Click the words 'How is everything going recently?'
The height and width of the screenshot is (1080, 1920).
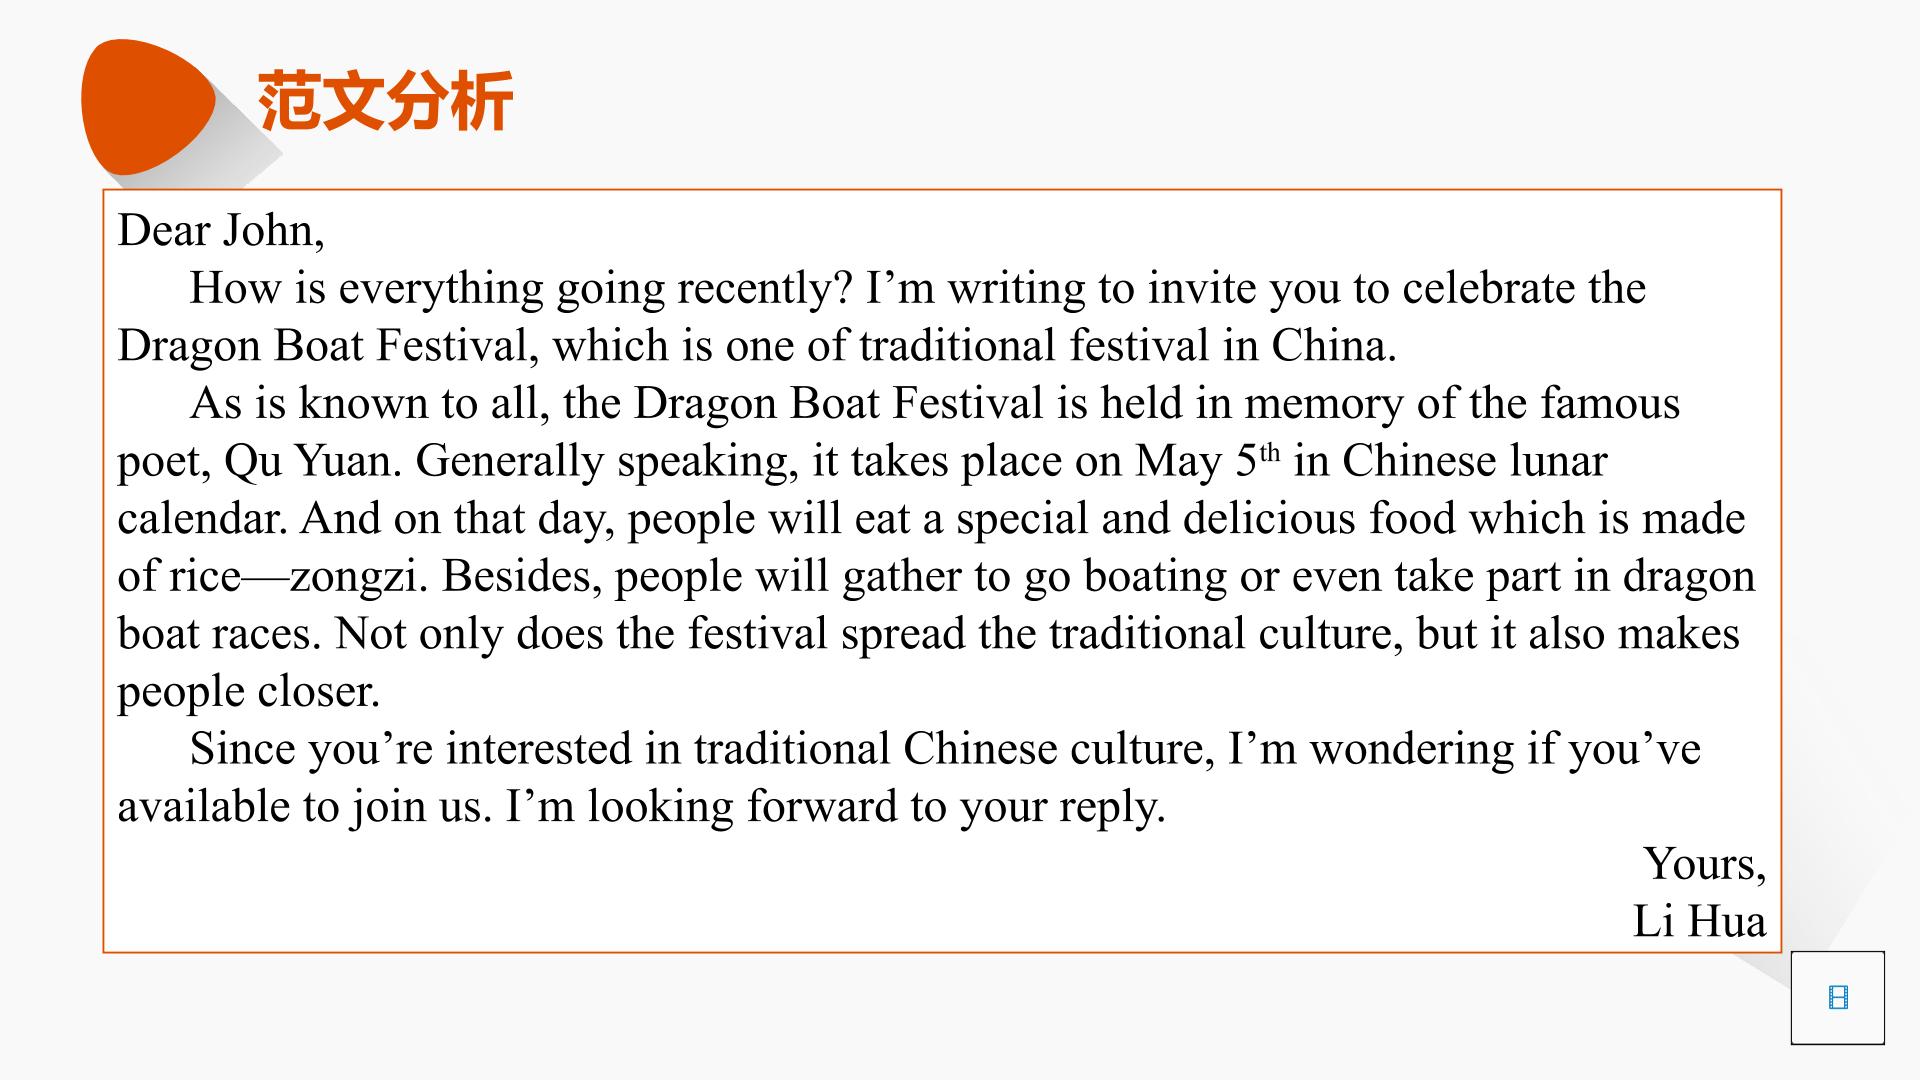[x=521, y=288]
